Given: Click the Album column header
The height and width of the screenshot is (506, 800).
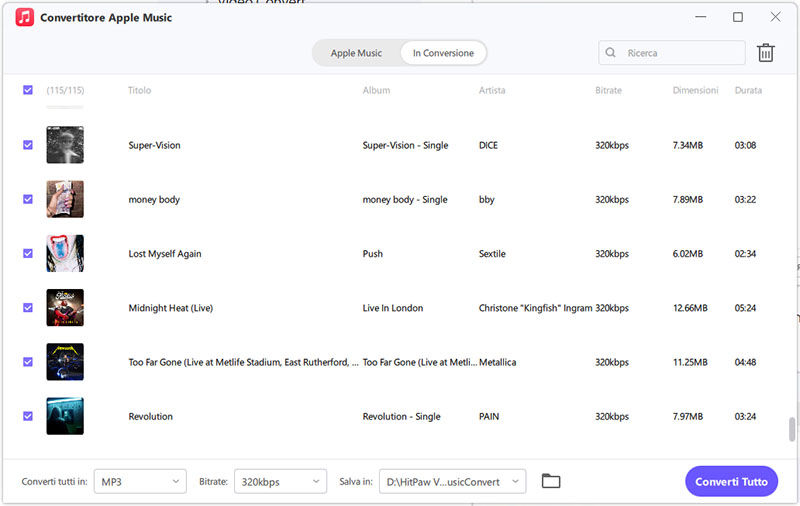Looking at the screenshot, I should (376, 90).
